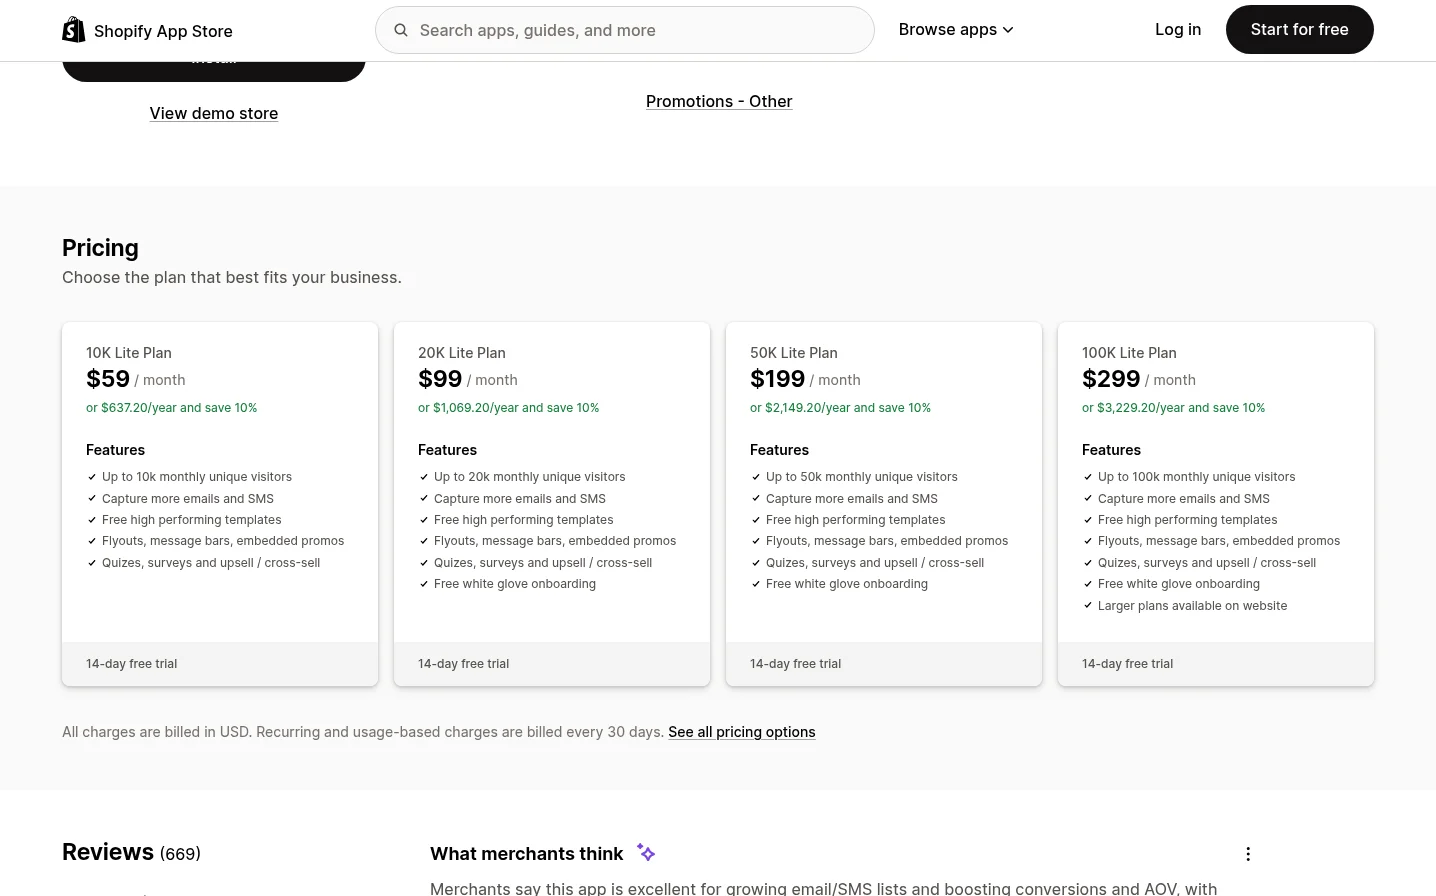Expand the Browse apps dropdown
This screenshot has width=1436, height=896.
coord(956,30)
